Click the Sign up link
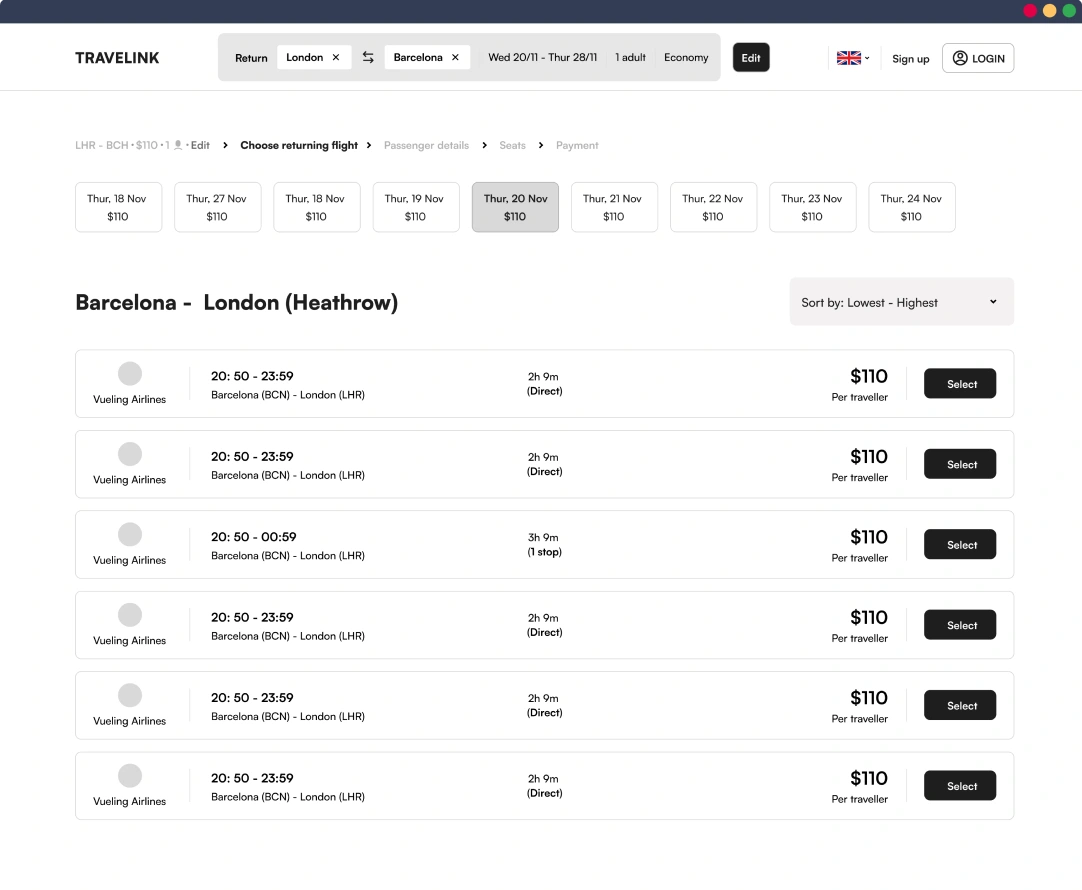 click(910, 59)
